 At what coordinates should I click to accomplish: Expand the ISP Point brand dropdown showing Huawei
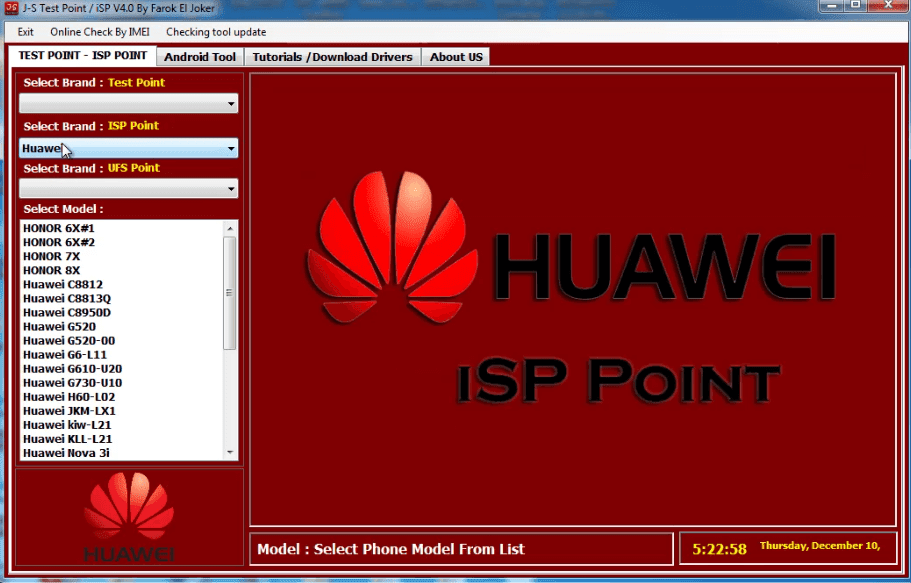(x=128, y=148)
